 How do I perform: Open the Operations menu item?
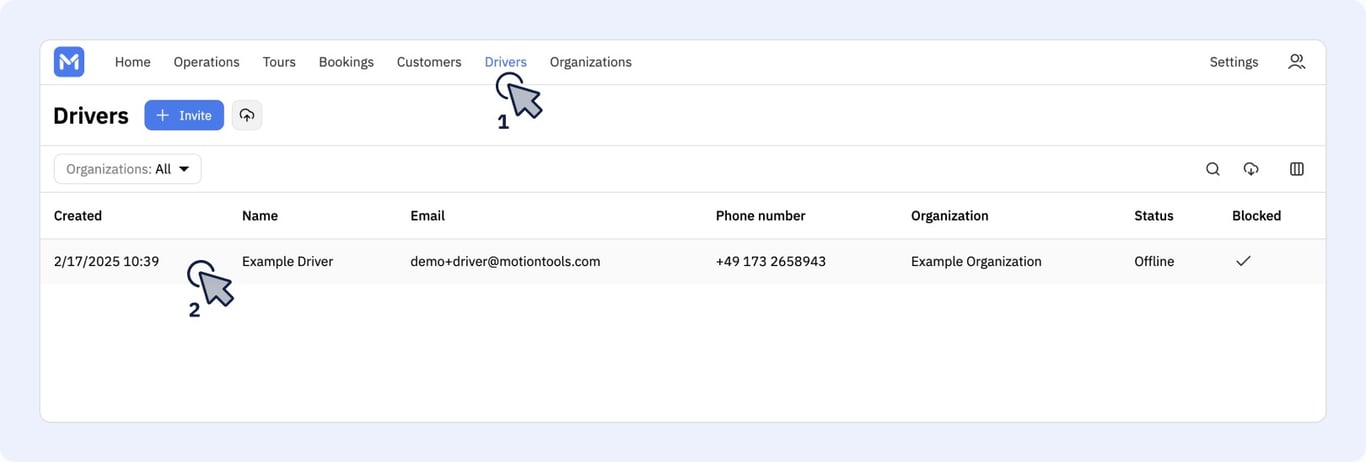coord(206,62)
